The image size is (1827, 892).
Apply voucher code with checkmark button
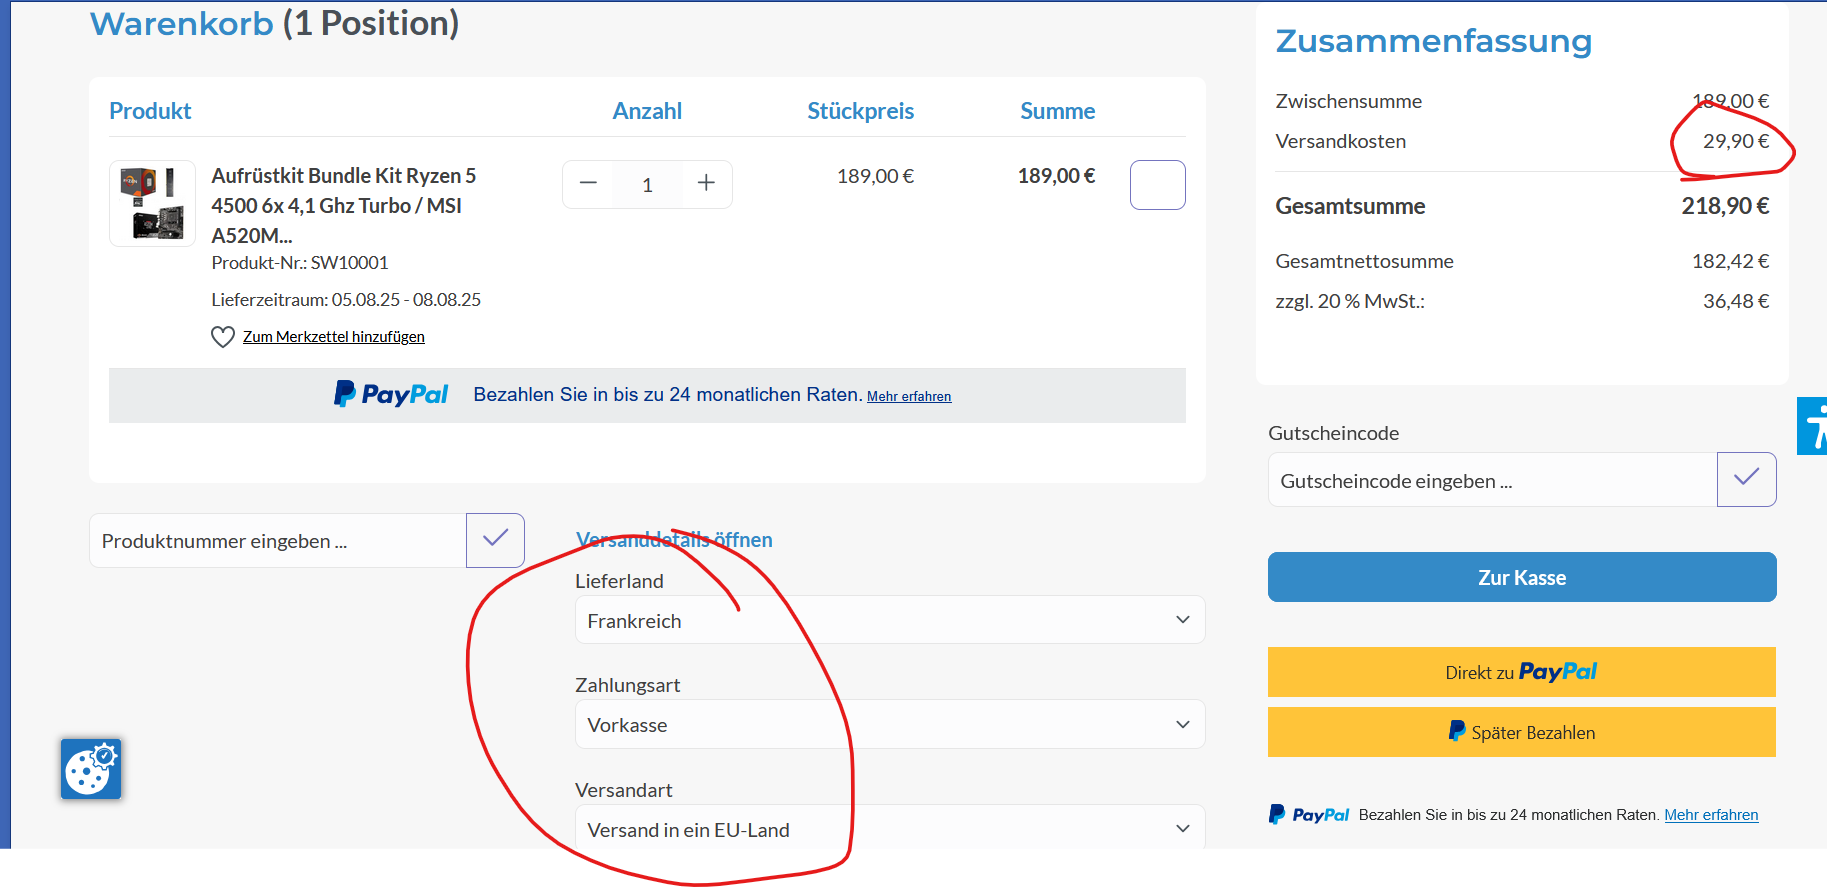pos(1746,480)
